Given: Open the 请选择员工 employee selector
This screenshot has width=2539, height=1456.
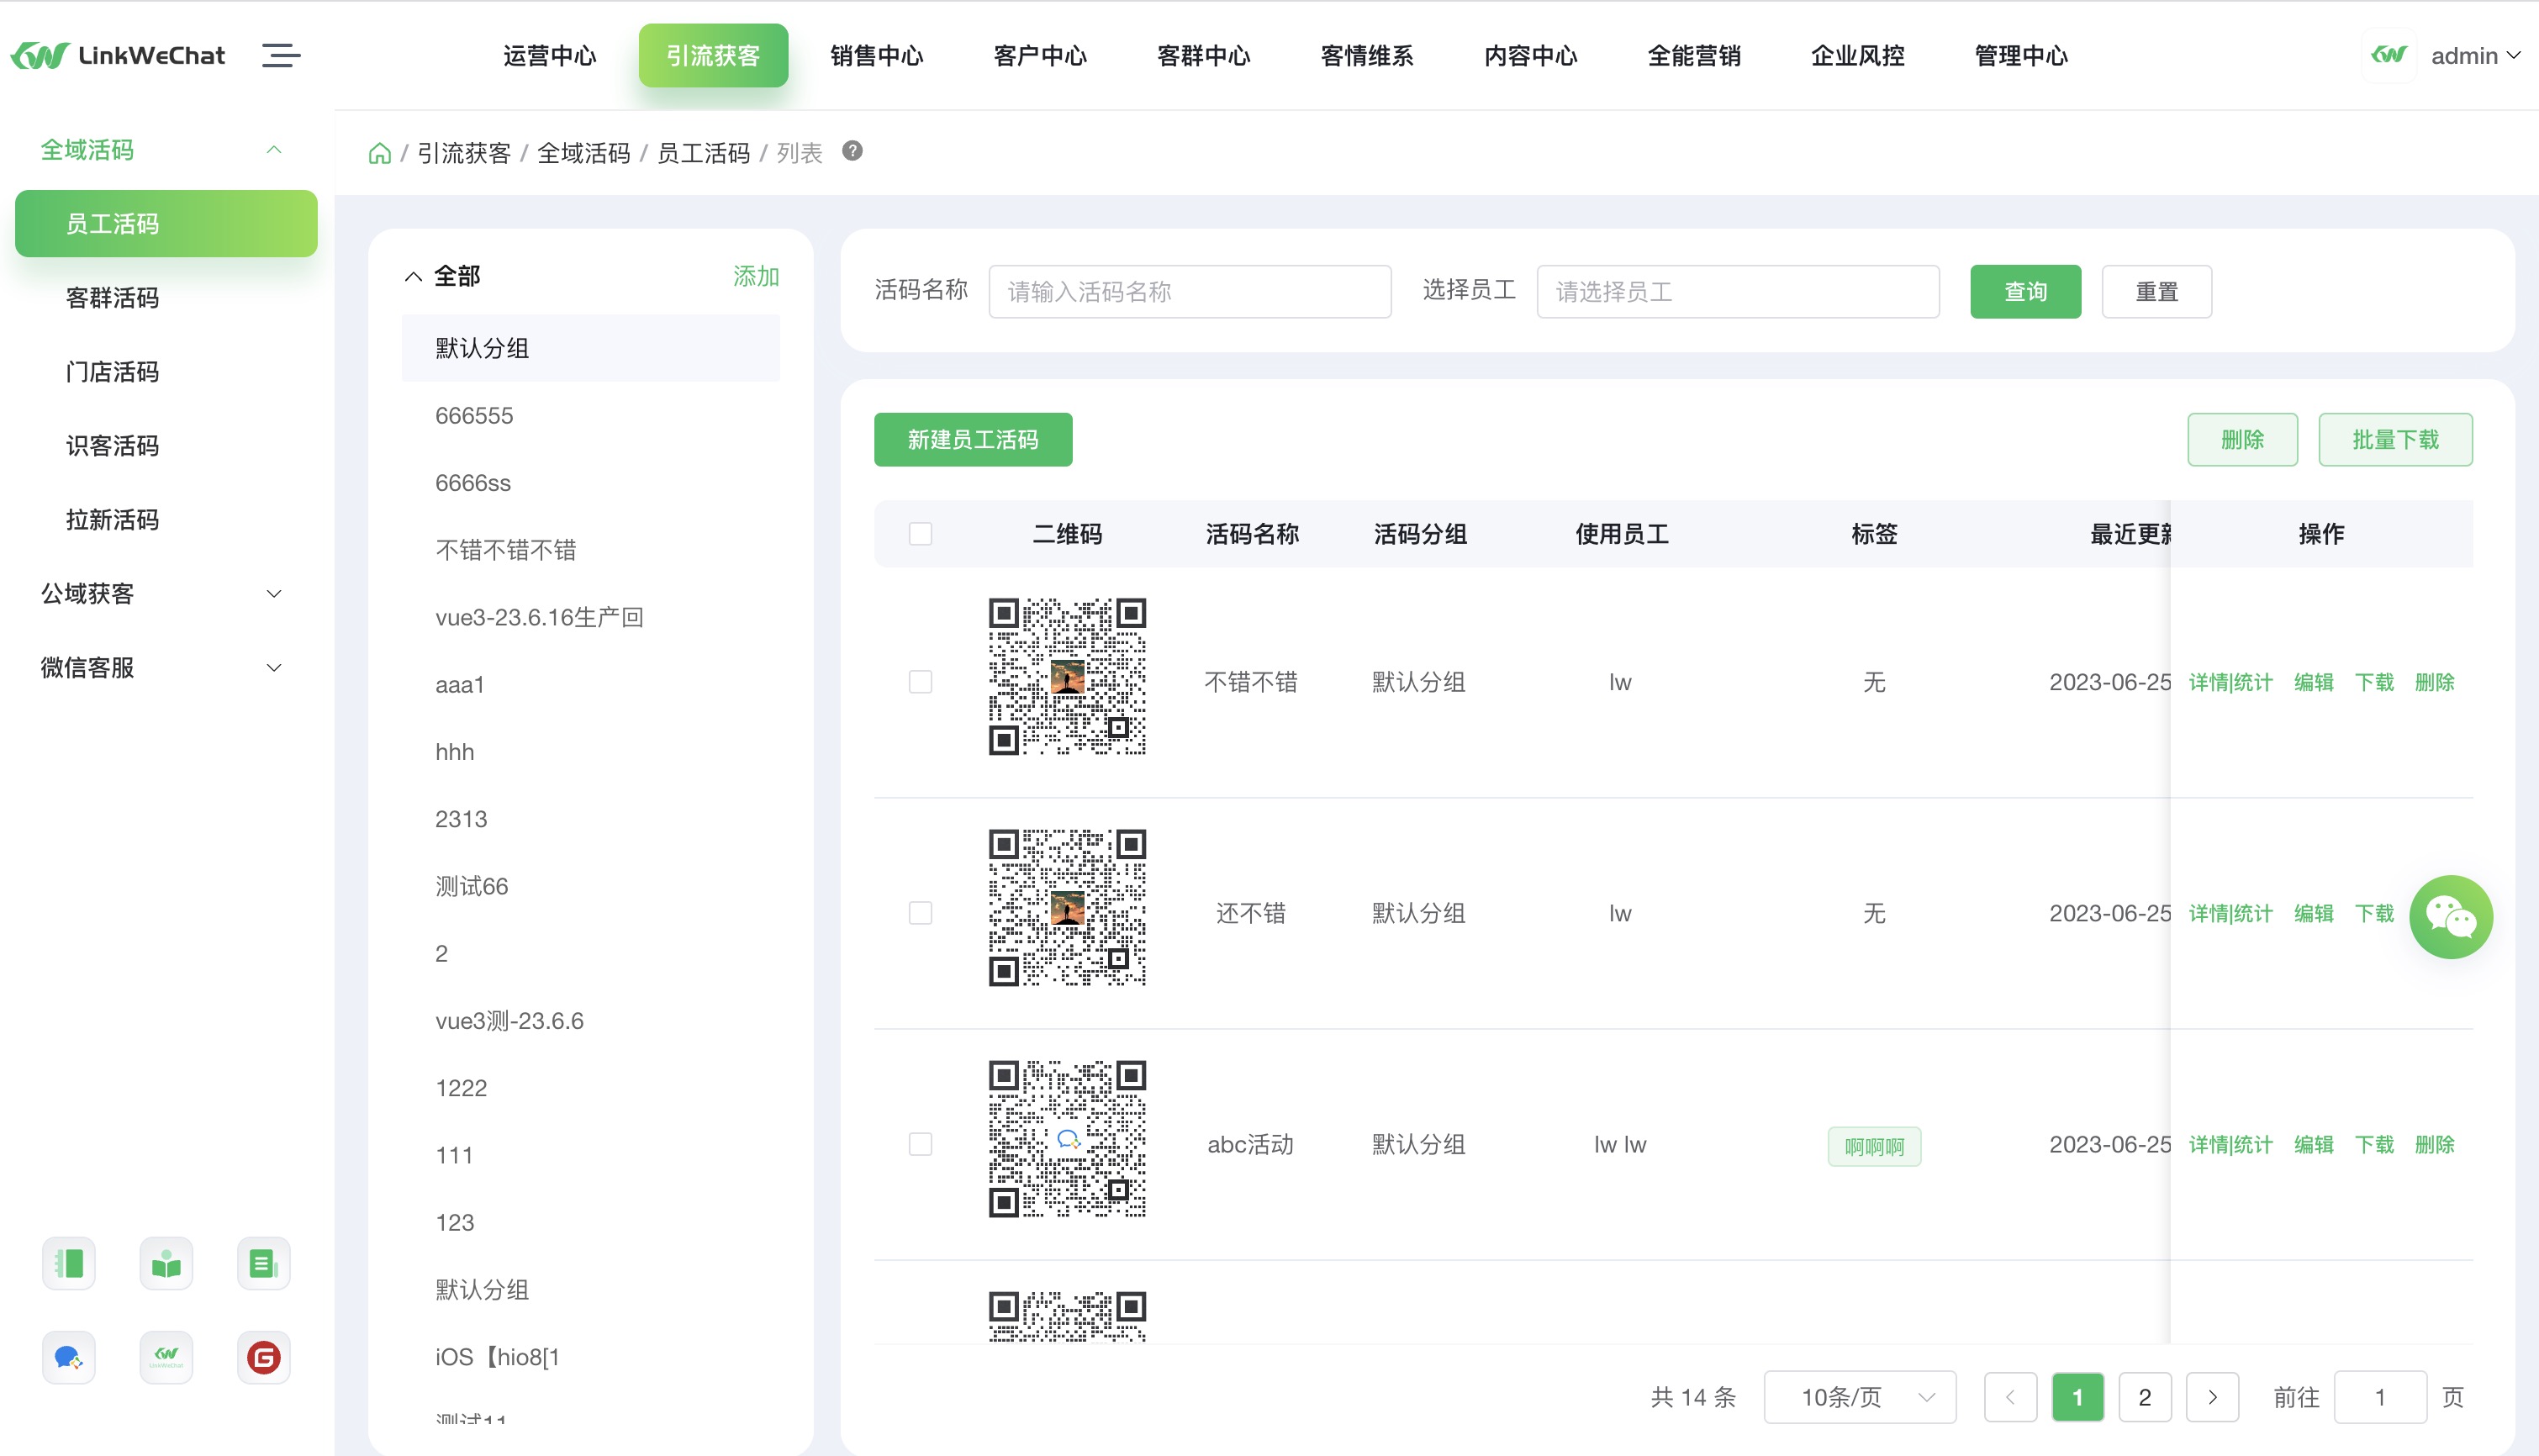Looking at the screenshot, I should (x=1738, y=292).
